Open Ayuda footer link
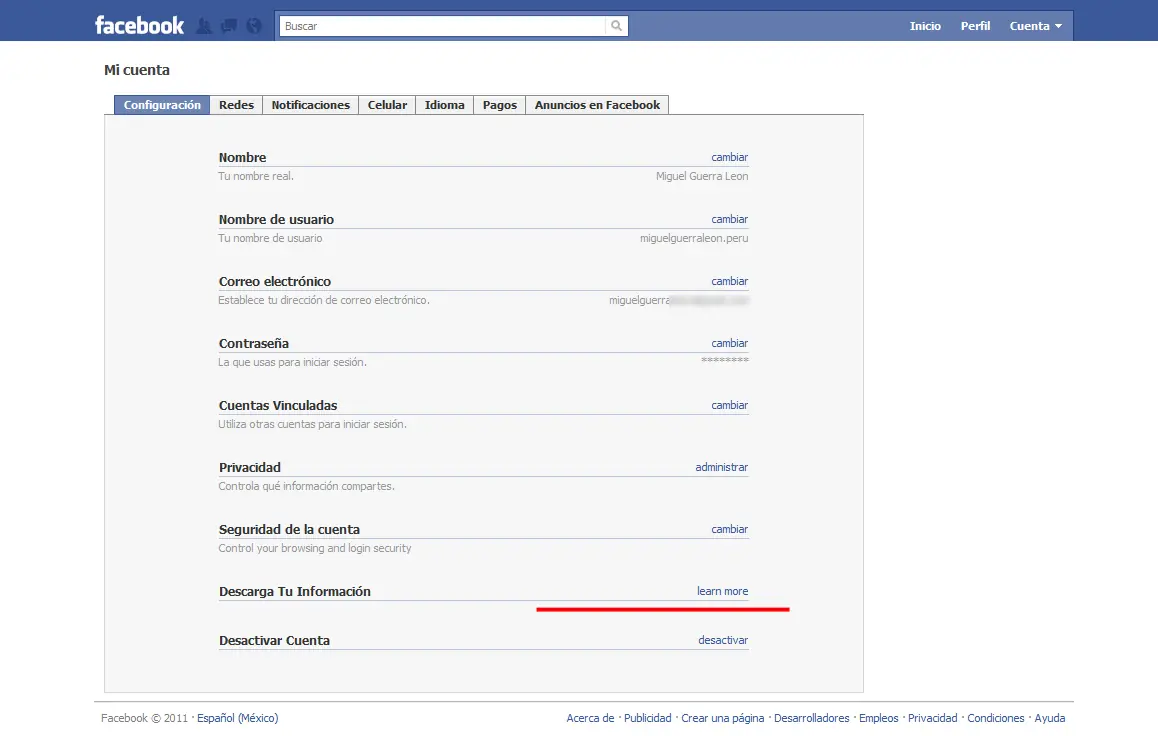The width and height of the screenshot is (1158, 736). pyautogui.click(x=1049, y=718)
